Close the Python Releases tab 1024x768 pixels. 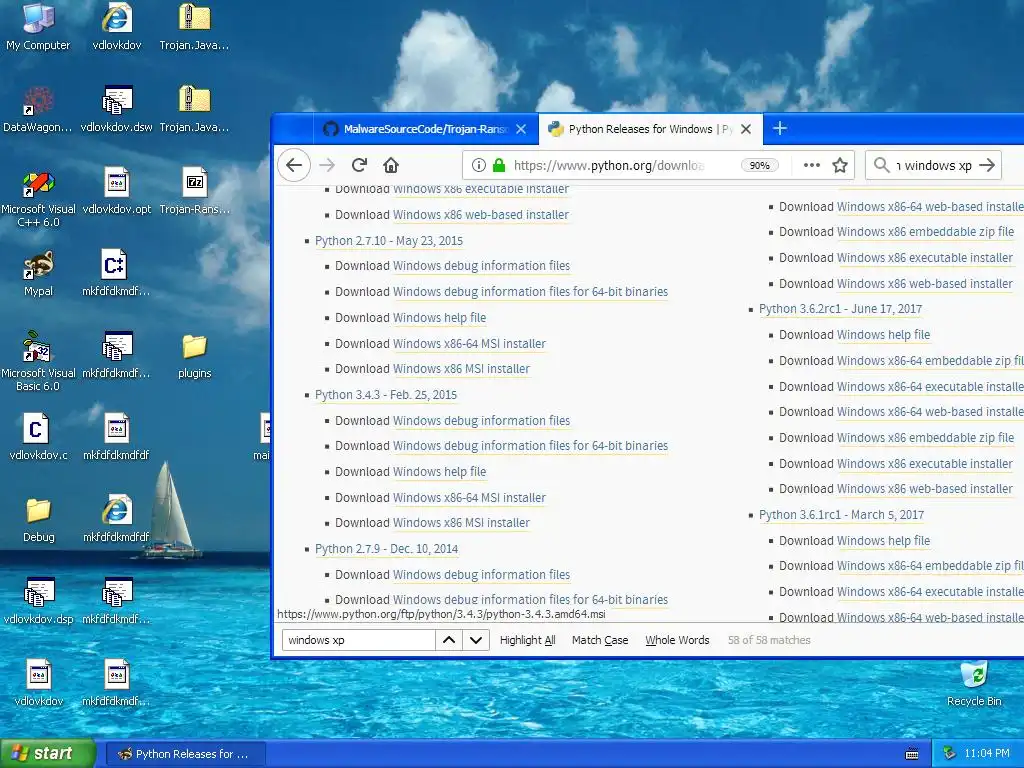click(746, 129)
